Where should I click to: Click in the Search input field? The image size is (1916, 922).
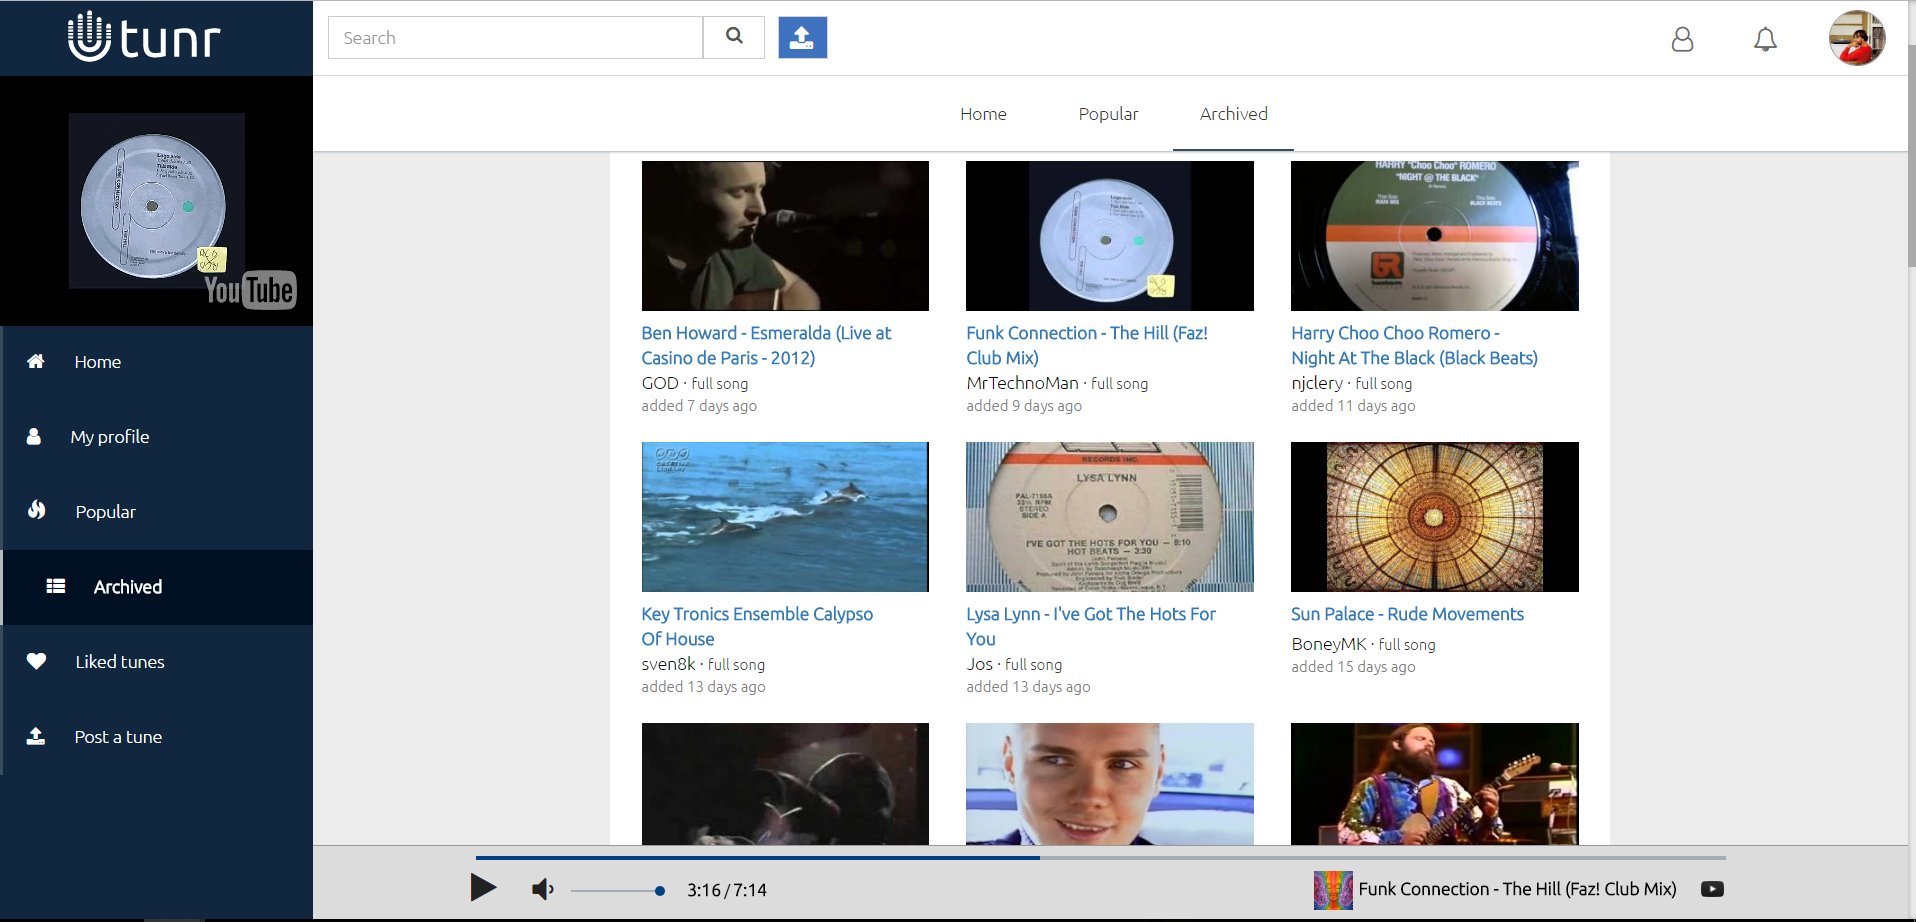(515, 38)
